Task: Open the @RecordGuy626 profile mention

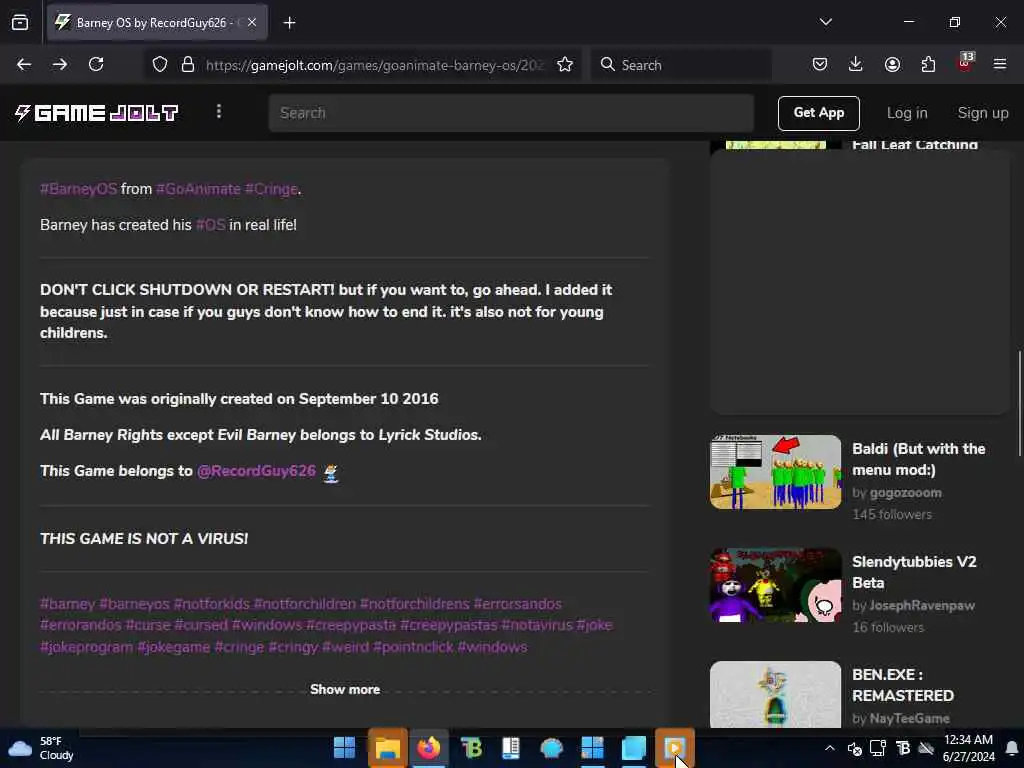Action: coord(257,471)
